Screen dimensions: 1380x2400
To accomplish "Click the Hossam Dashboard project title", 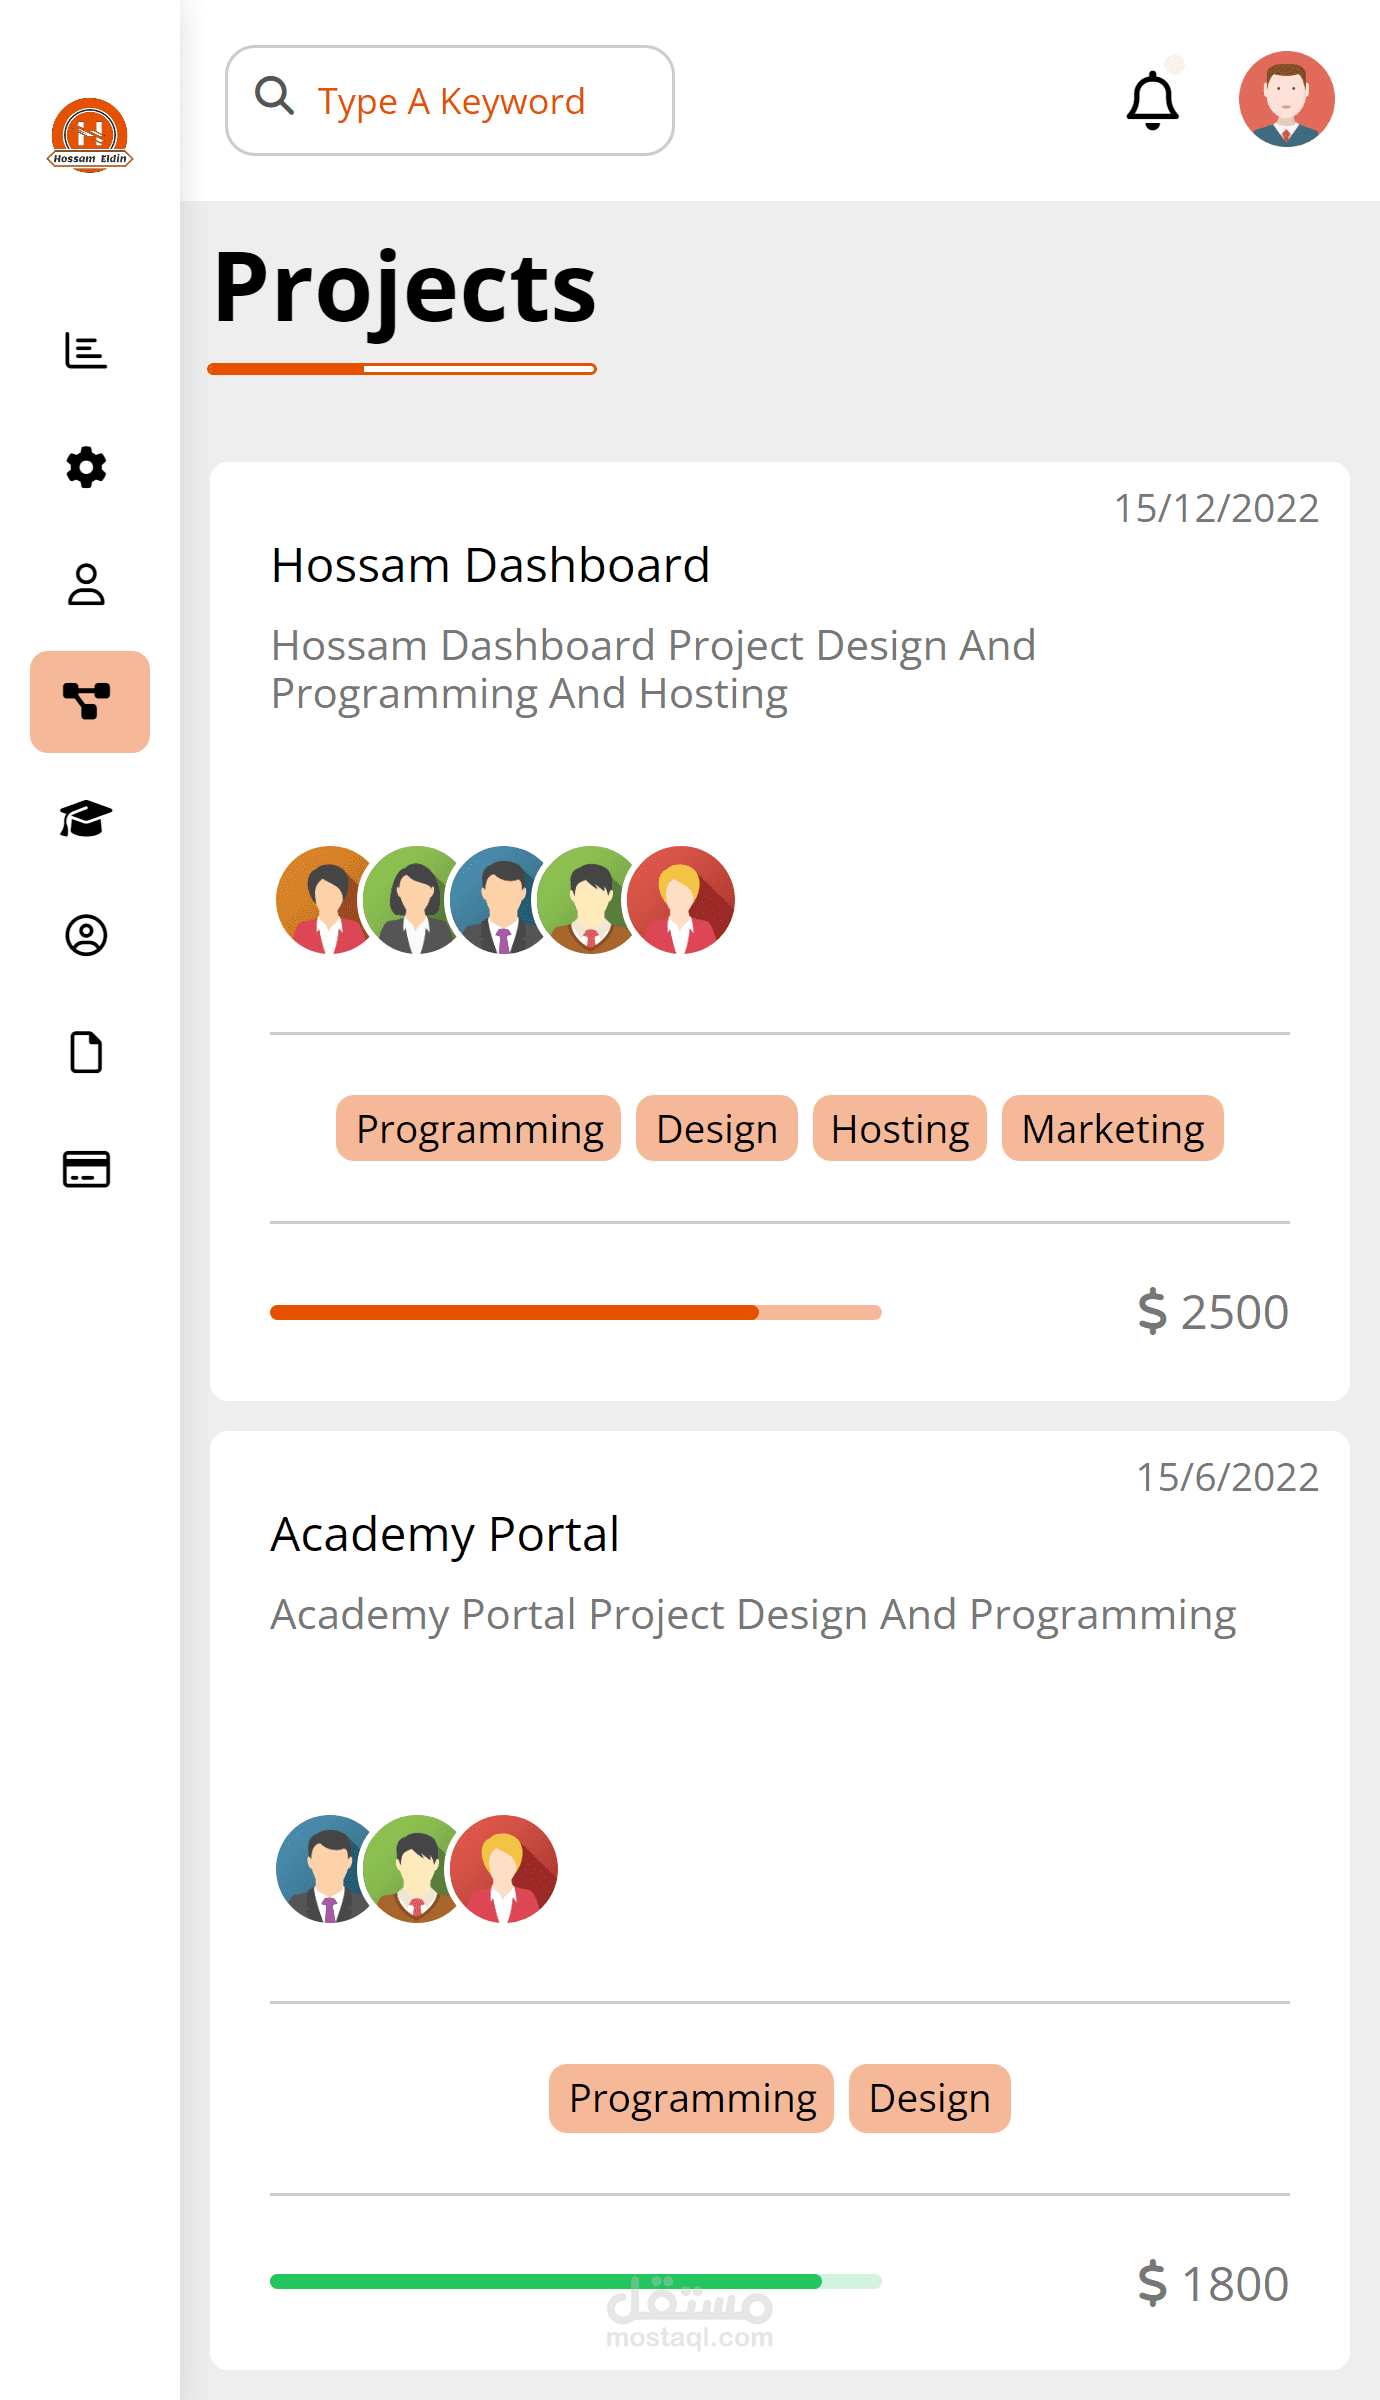I will (x=490, y=566).
